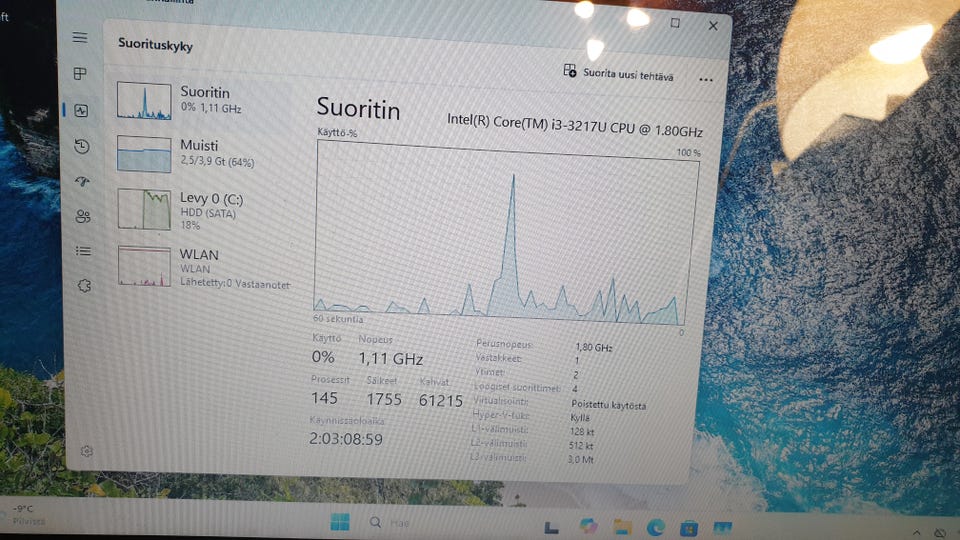This screenshot has height=540, width=960.
Task: Click the '0%' usage value
Action: [323, 357]
